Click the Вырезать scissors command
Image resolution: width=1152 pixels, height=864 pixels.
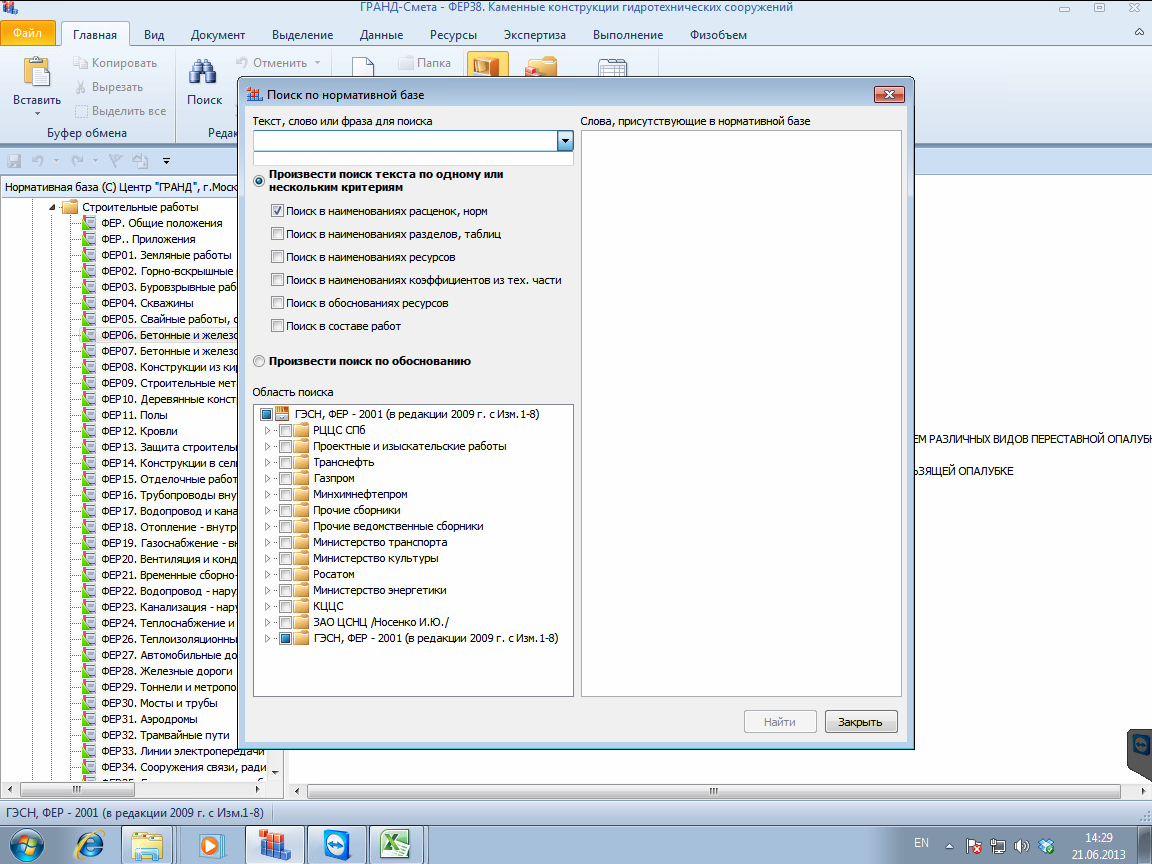click(x=109, y=87)
